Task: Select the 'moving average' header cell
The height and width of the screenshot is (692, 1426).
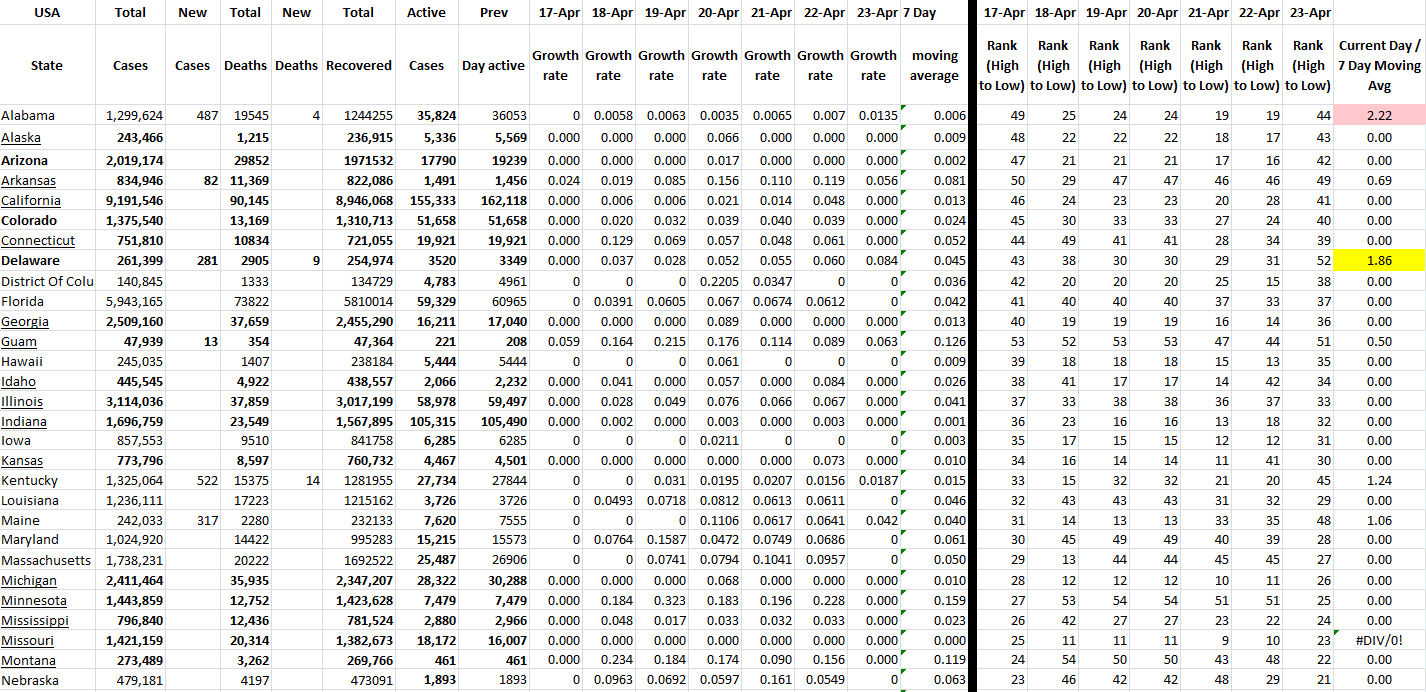Action: point(934,65)
